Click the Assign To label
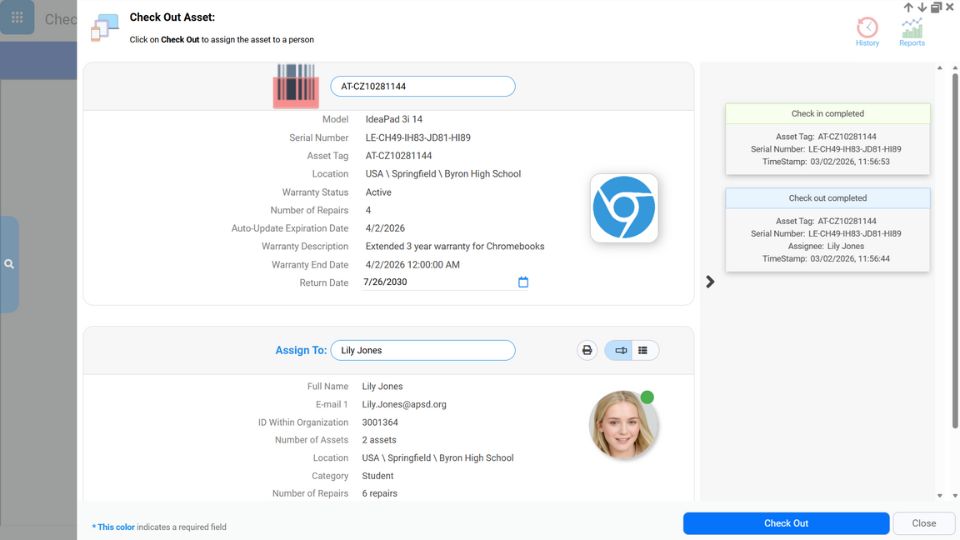This screenshot has width=960, height=540. tap(301, 350)
